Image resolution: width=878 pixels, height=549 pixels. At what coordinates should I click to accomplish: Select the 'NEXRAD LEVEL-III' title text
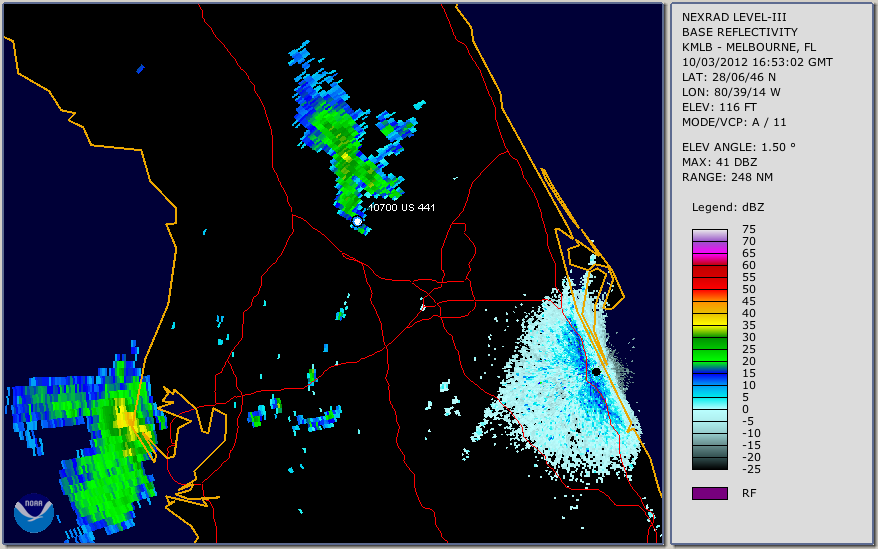[x=734, y=17]
